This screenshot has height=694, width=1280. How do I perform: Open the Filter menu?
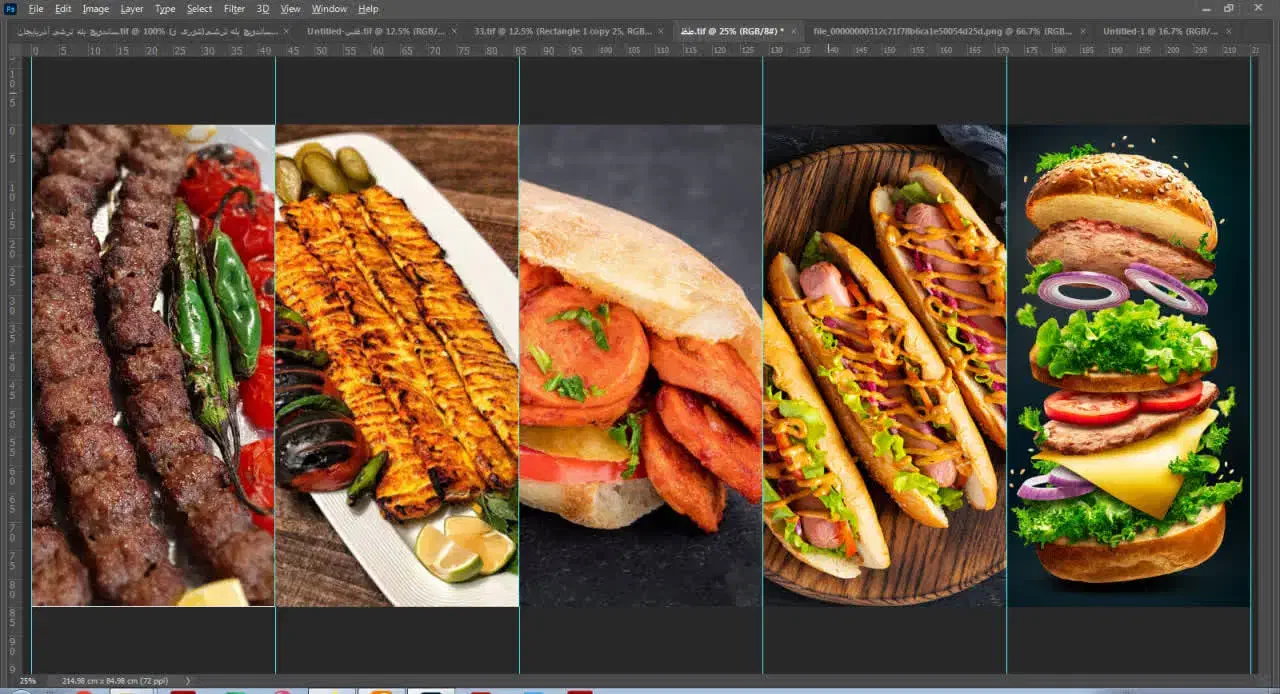tap(234, 9)
